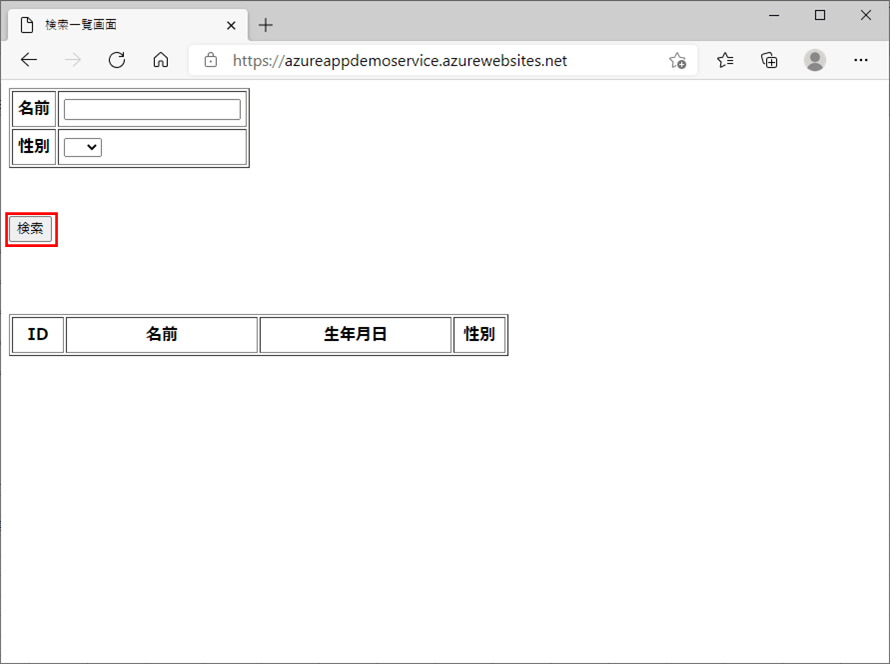
Task: Select the 検索一覧画面 tab
Action: coord(110,25)
